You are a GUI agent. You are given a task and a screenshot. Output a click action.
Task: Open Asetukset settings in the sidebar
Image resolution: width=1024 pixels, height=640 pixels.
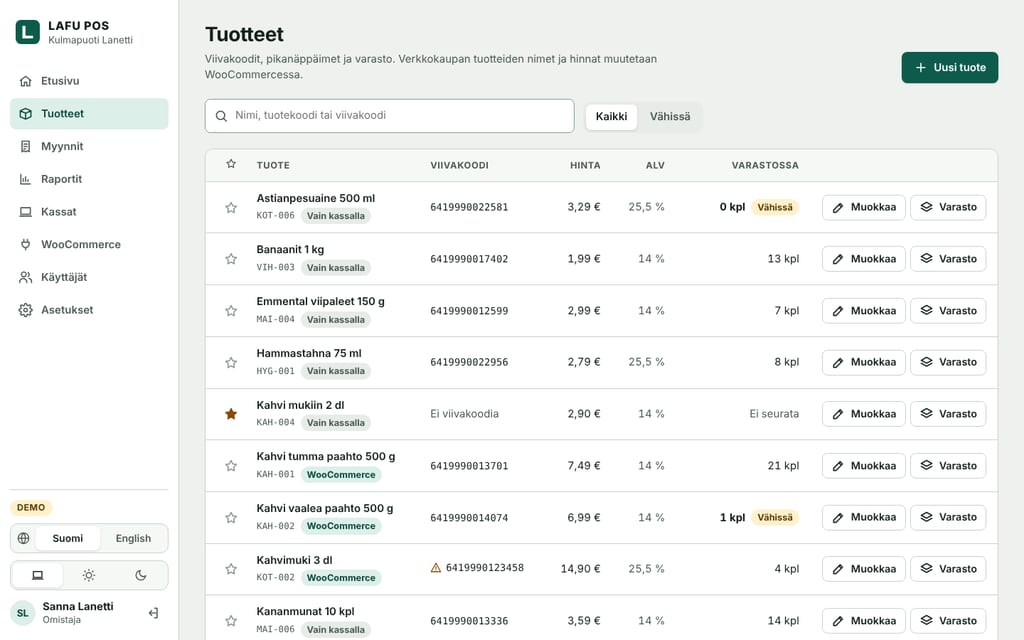[x=89, y=310]
